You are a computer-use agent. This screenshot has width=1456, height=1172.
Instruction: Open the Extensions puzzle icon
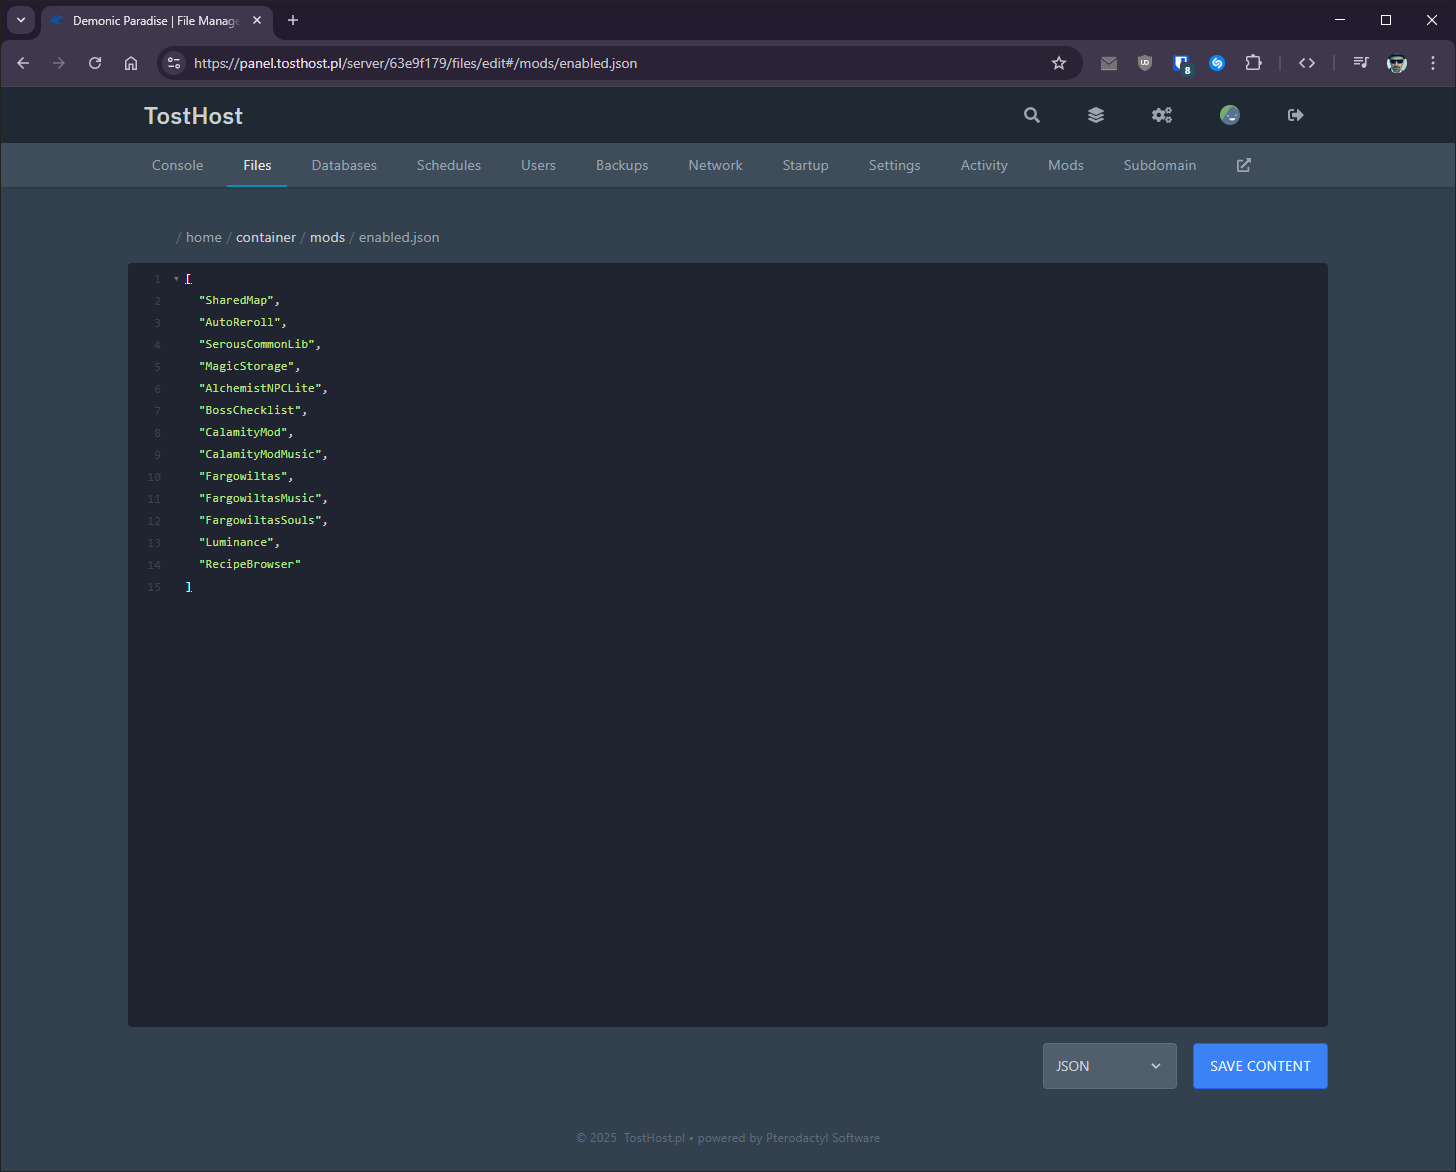click(x=1253, y=63)
